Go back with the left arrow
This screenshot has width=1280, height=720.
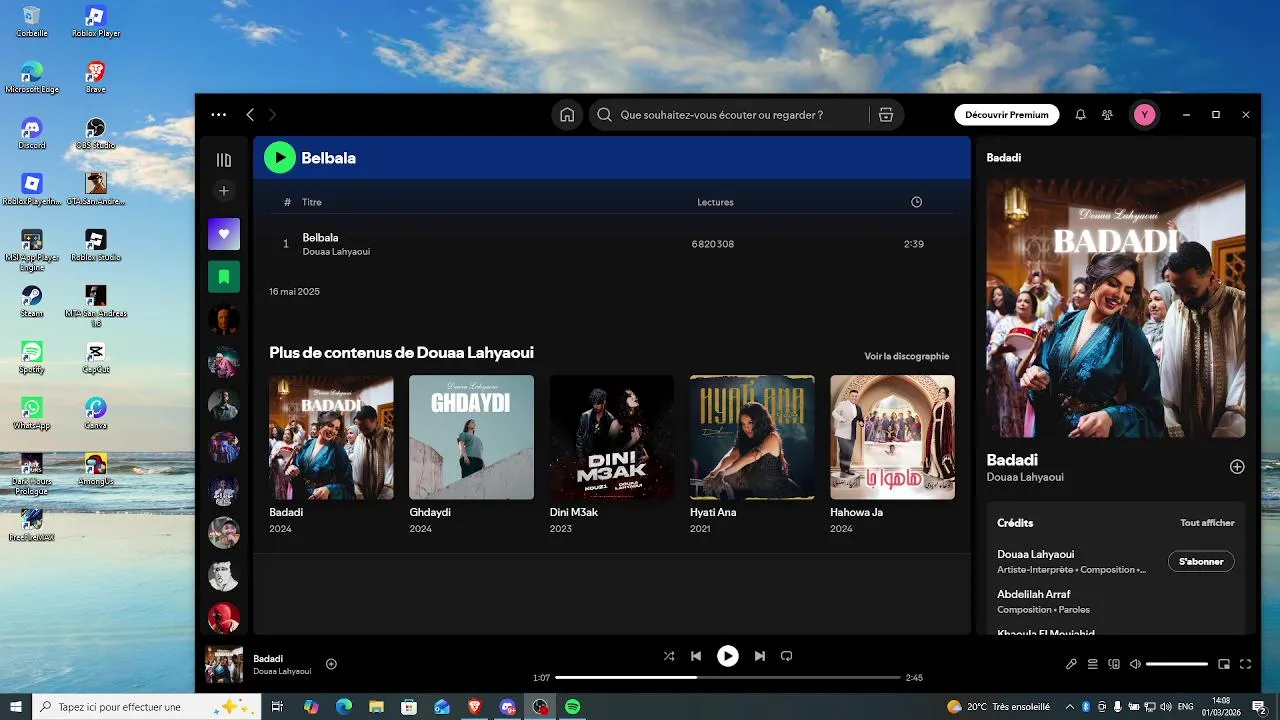click(250, 115)
